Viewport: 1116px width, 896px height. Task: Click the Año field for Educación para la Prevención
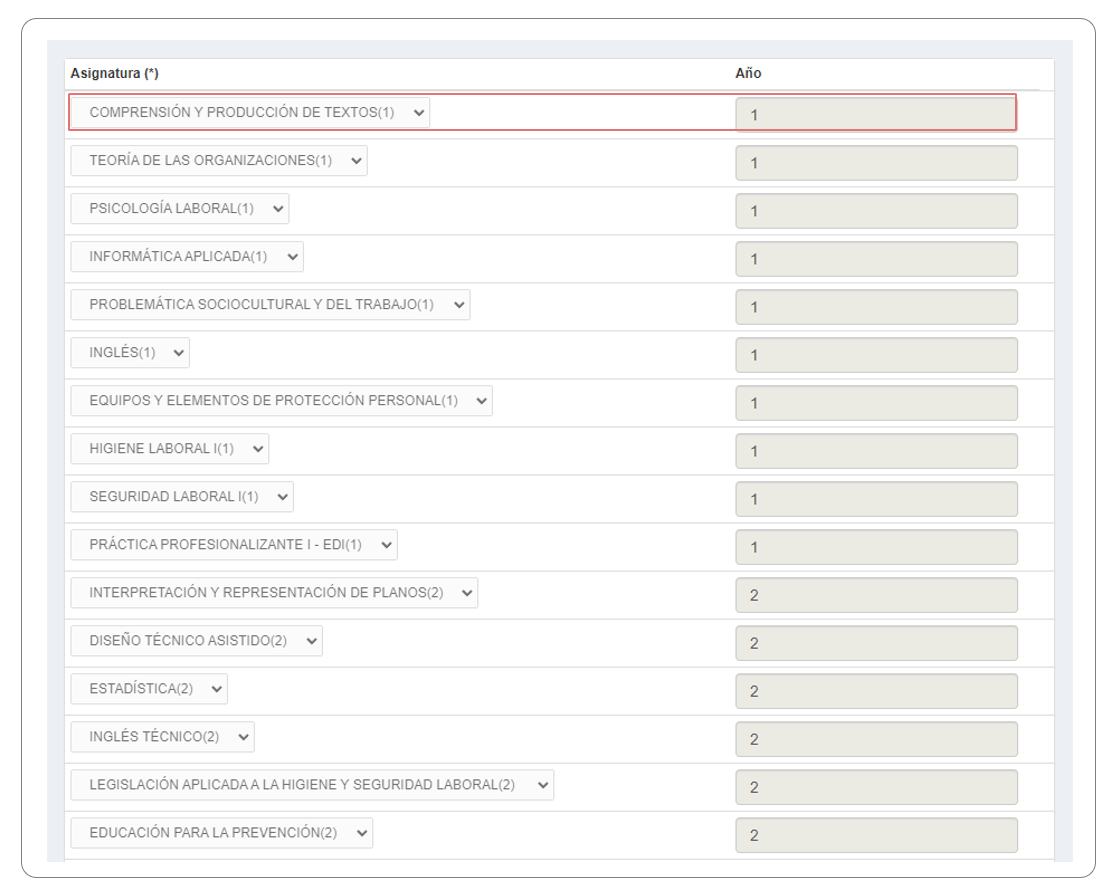(876, 835)
